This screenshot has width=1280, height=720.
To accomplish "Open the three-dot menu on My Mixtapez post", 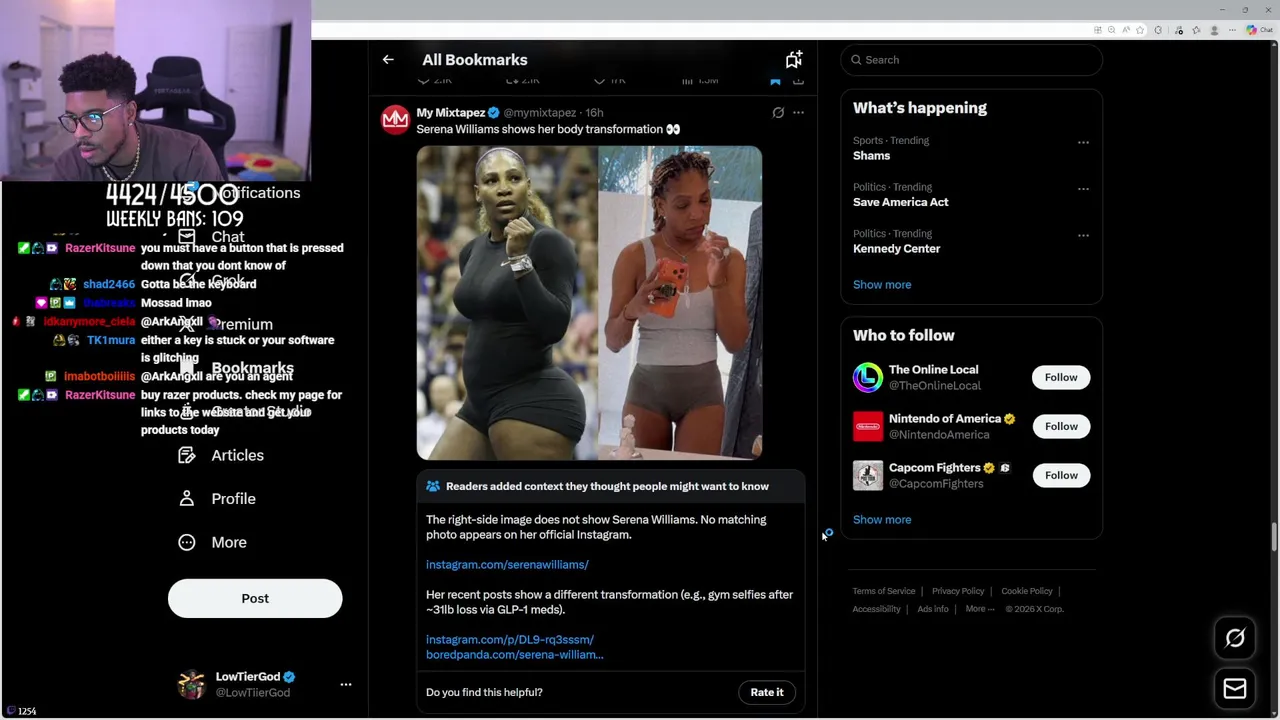I will click(x=798, y=113).
